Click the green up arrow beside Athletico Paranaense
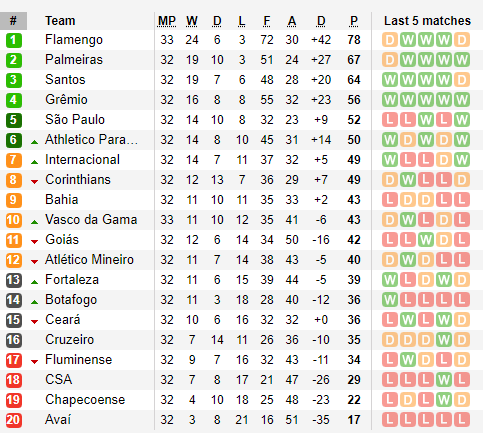The width and height of the screenshot is (484, 433). click(x=34, y=142)
